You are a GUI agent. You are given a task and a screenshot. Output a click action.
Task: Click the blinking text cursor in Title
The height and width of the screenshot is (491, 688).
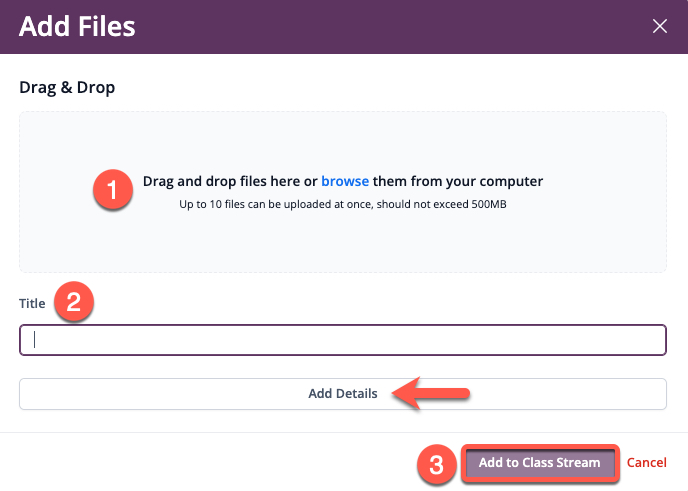click(x=35, y=340)
